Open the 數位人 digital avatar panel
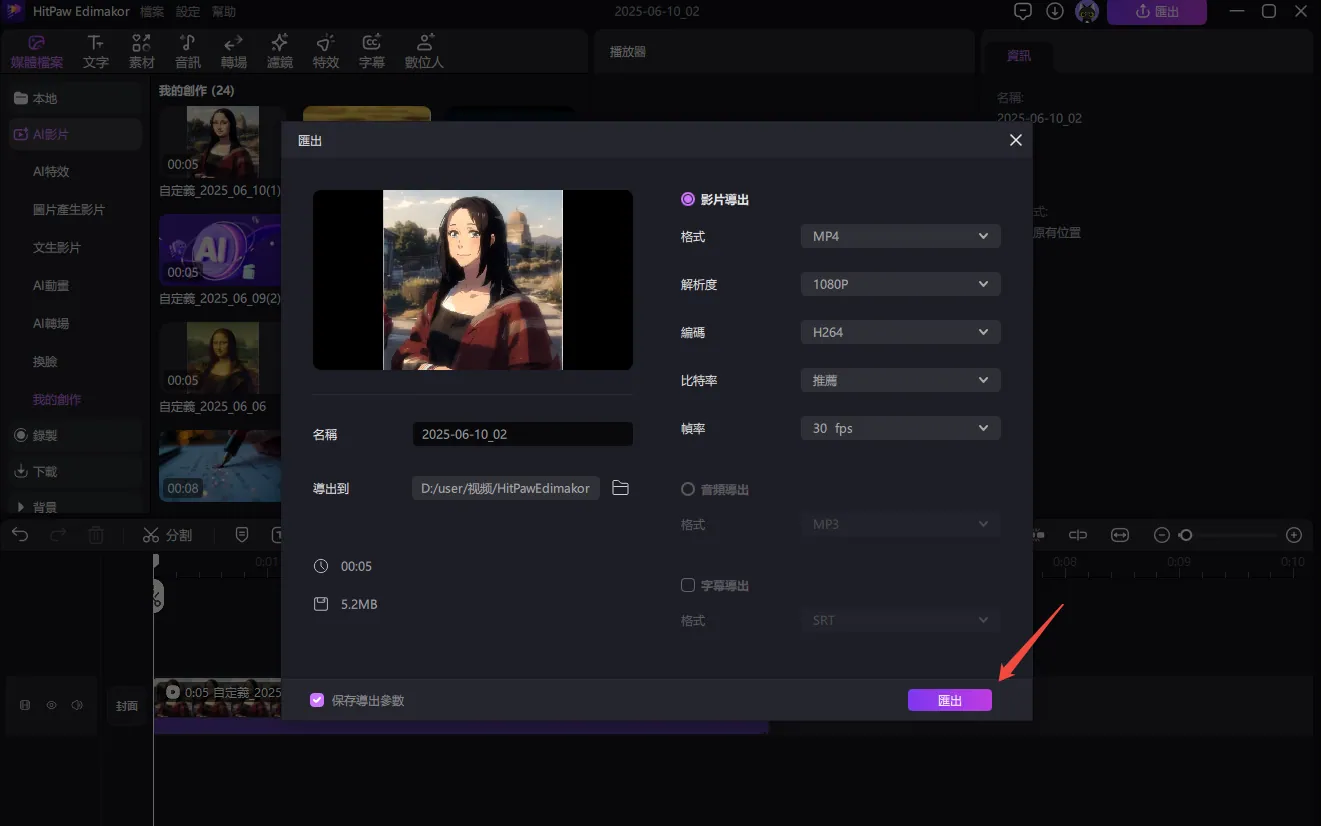 point(425,52)
